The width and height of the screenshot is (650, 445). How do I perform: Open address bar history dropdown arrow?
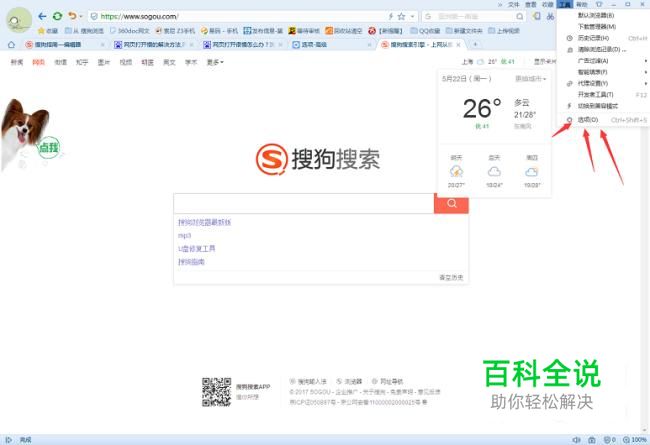412,17
